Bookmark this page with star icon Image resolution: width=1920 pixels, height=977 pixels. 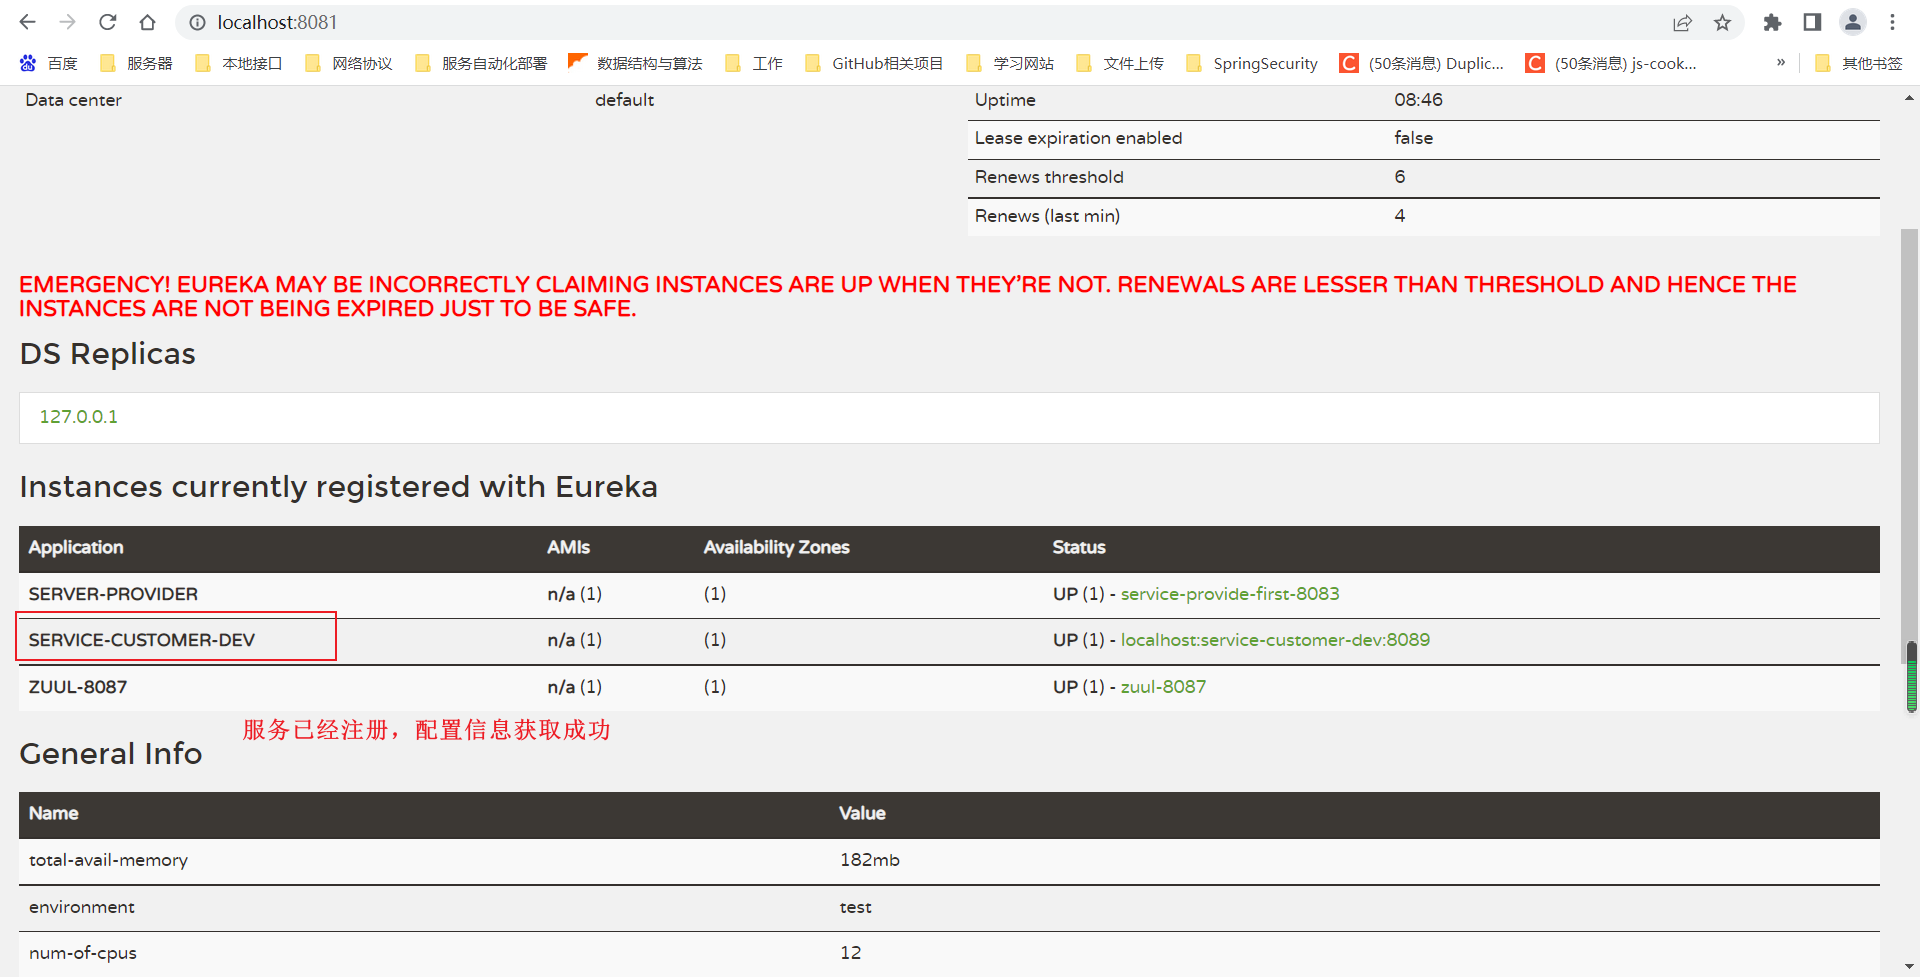(1722, 22)
